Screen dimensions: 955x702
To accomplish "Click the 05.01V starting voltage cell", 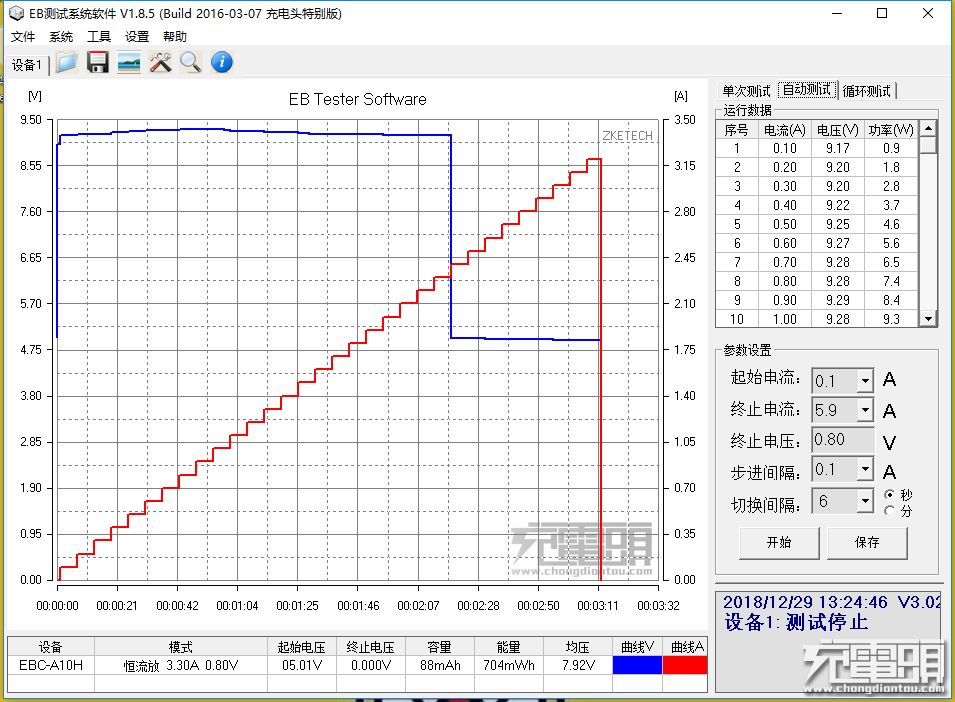I will (301, 665).
